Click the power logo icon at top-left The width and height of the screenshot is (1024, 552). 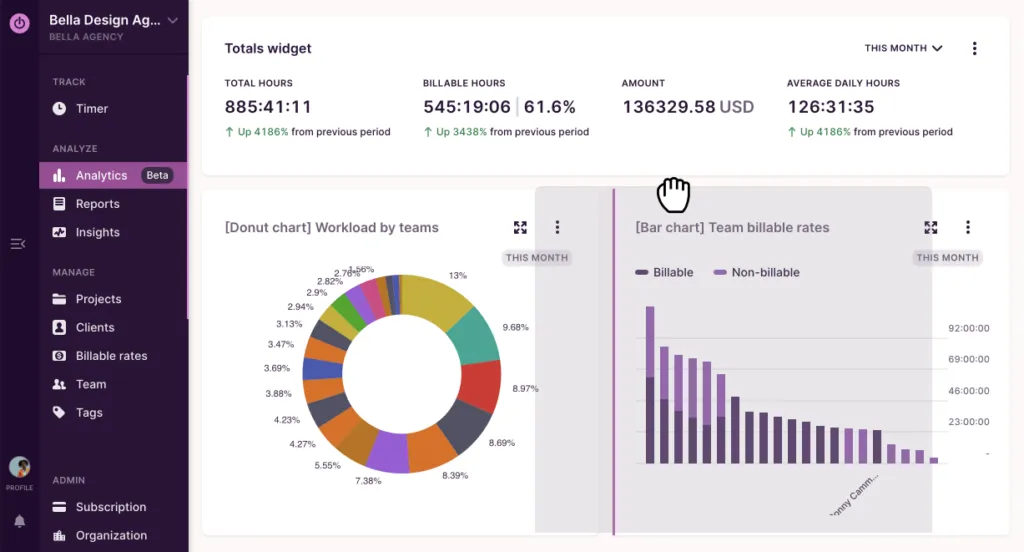click(x=19, y=23)
